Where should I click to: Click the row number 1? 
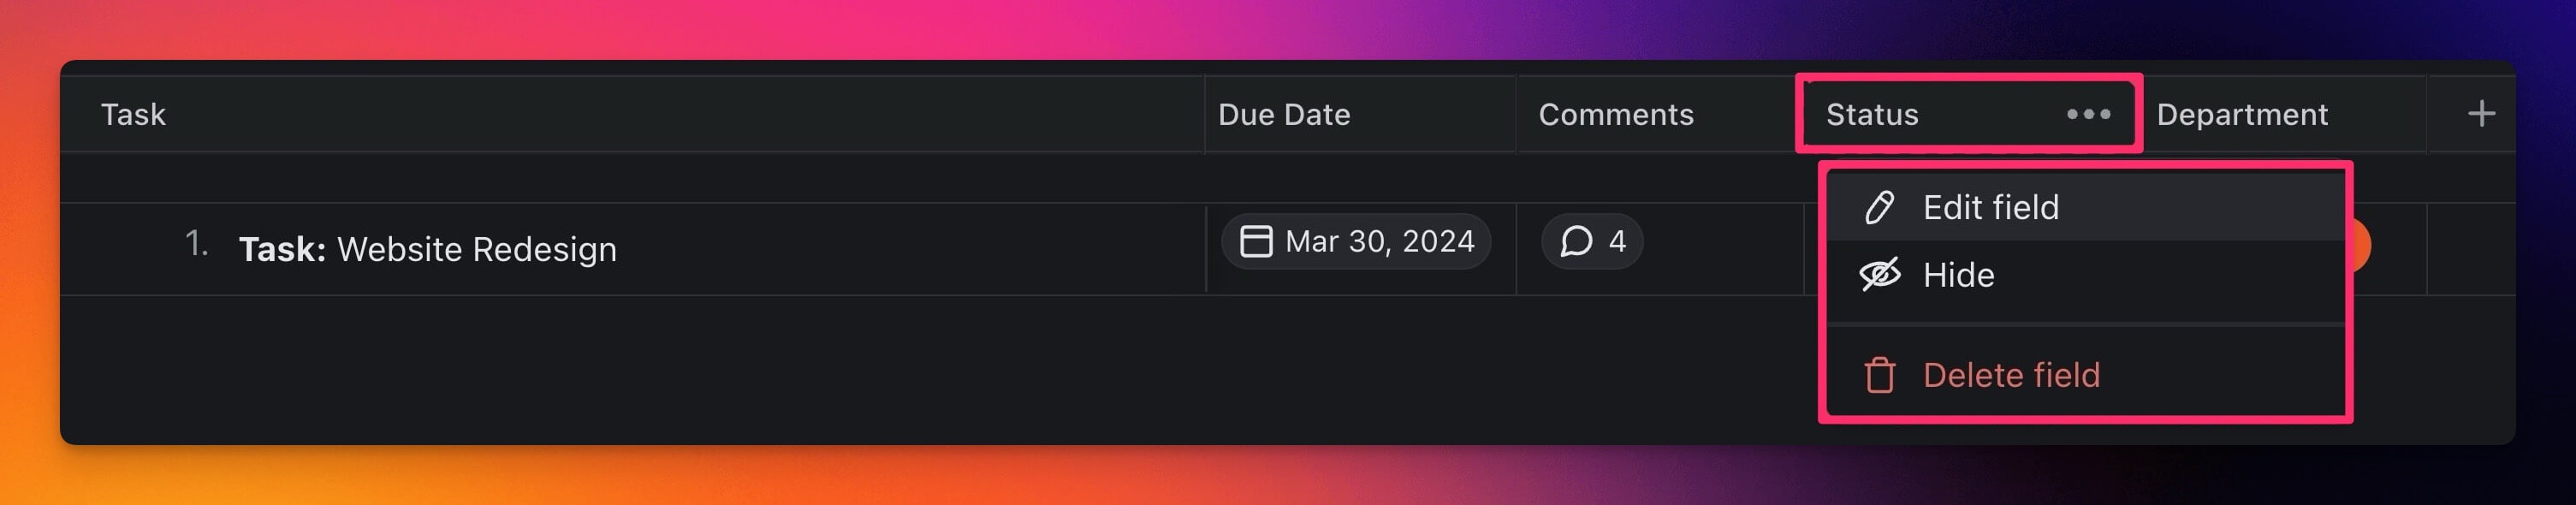pos(196,243)
